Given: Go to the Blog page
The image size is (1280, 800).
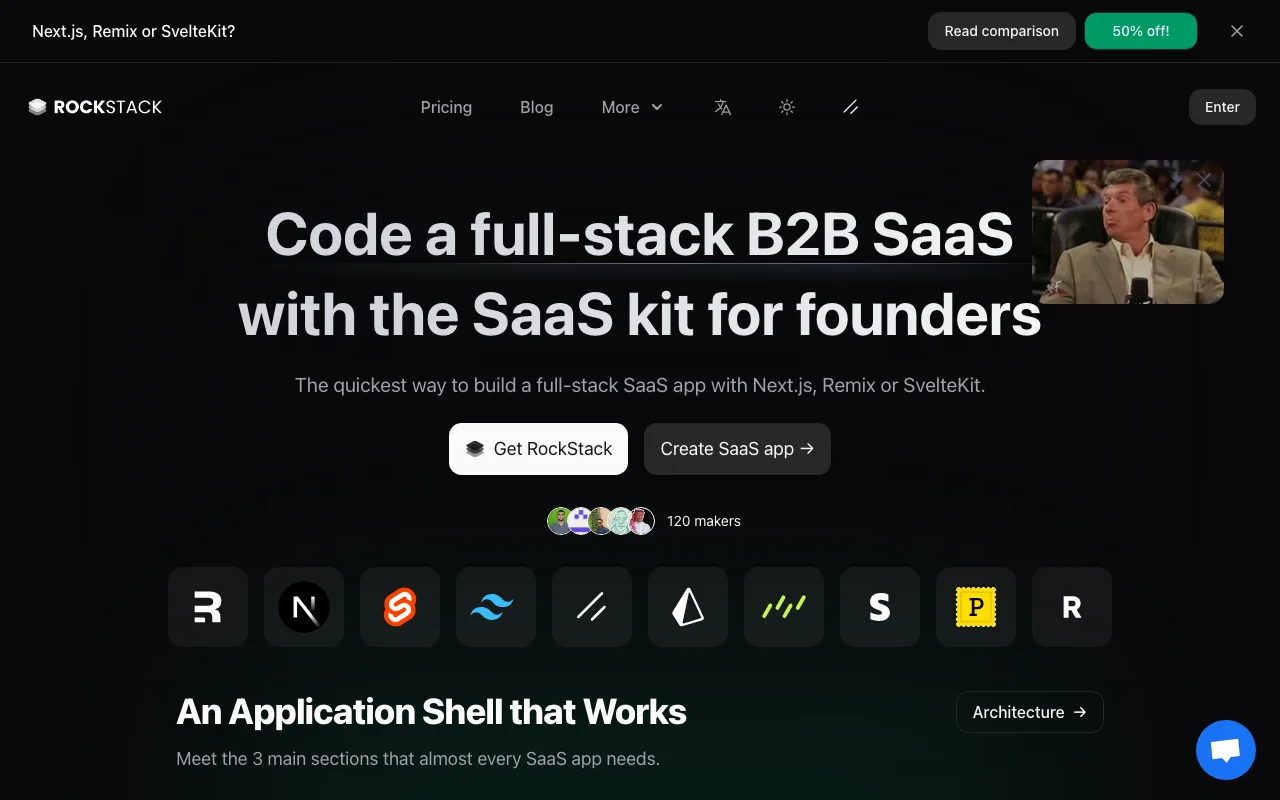Looking at the screenshot, I should tap(536, 107).
